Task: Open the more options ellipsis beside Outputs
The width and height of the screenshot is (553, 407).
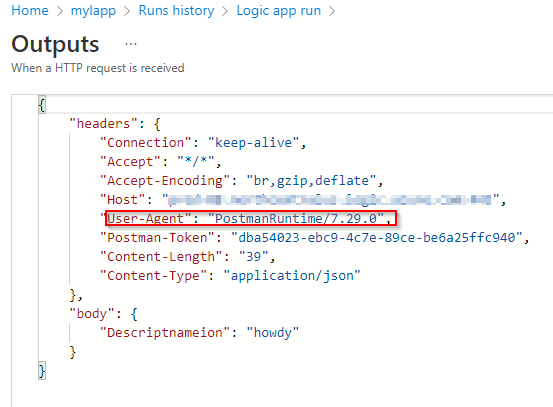Action: [x=131, y=44]
